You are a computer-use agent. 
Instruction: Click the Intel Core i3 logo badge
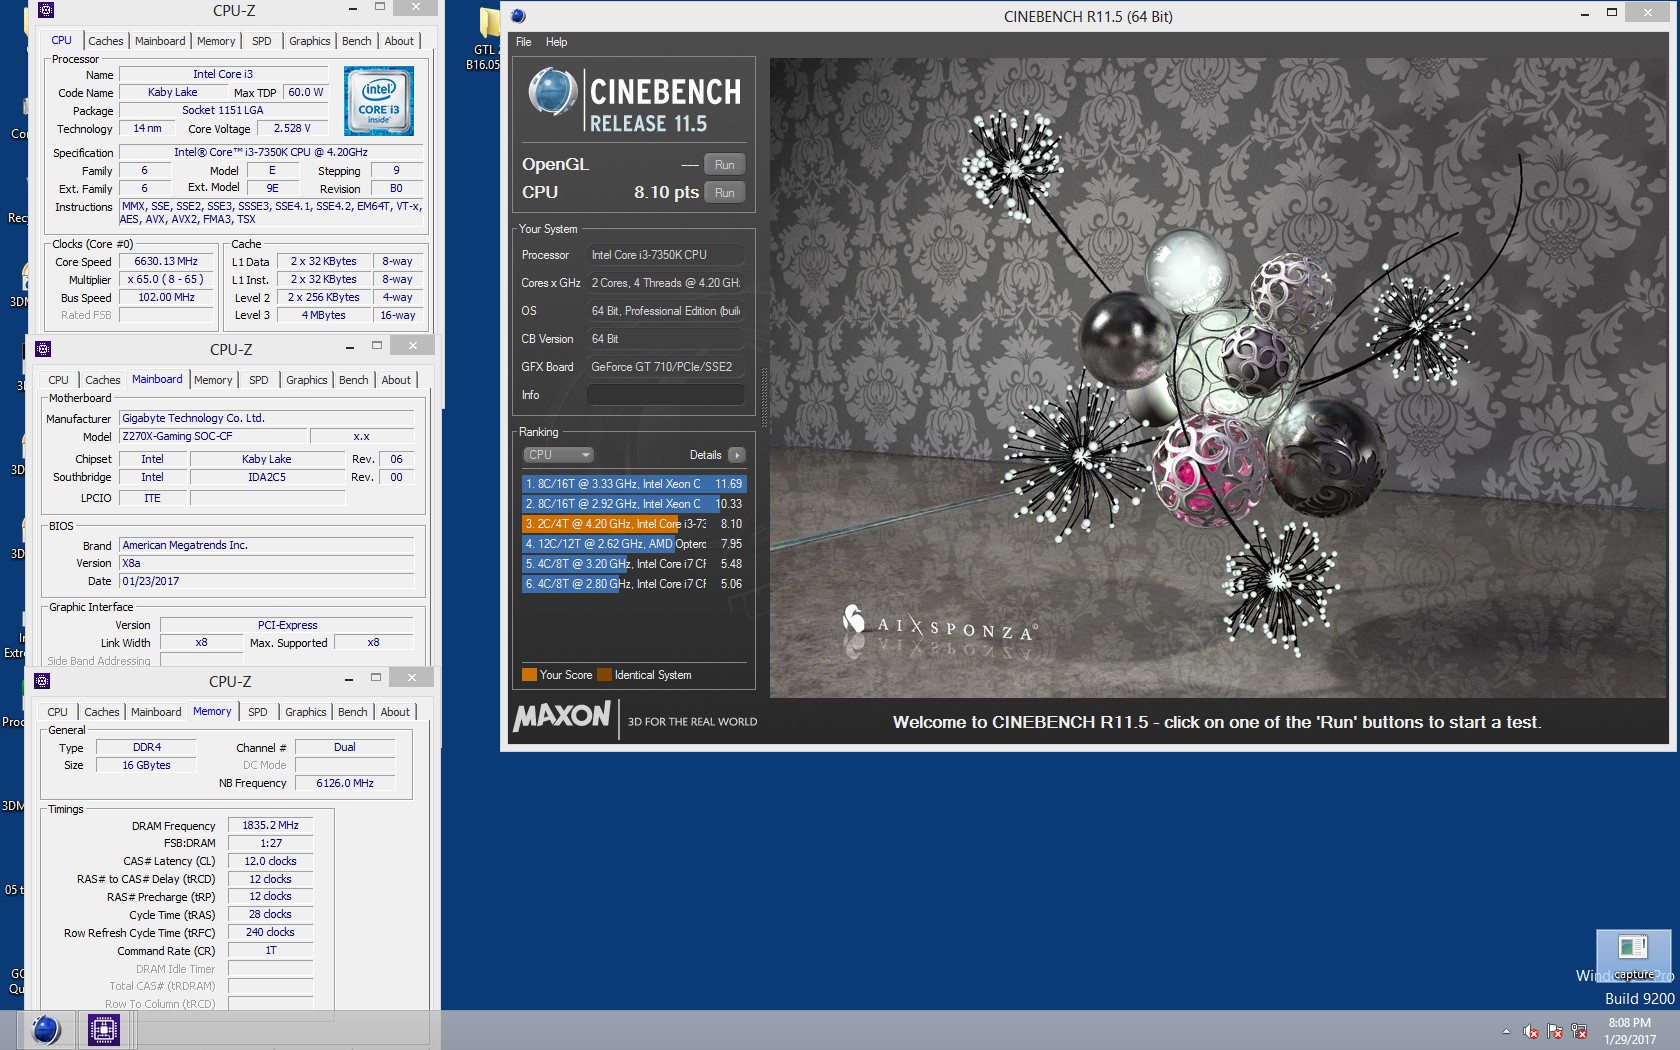pos(379,101)
